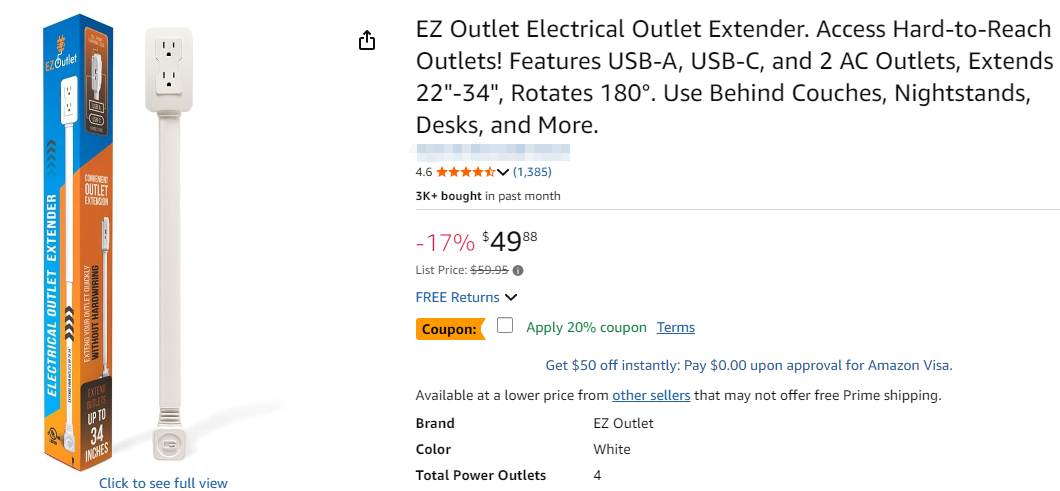Open the coupon Terms link
Screen dimensions: 1060x491
675,328
